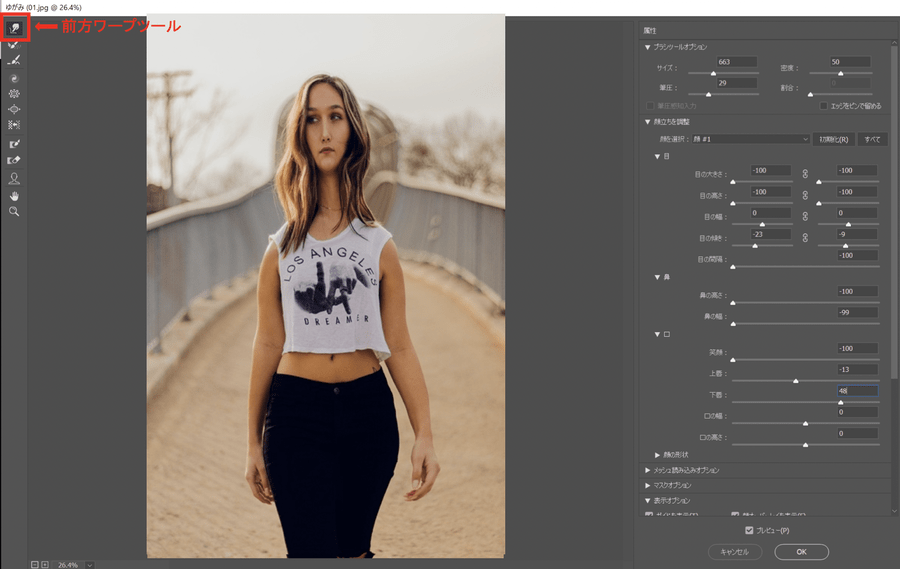Select the Hand tool
900x569 pixels.
tap(14, 196)
